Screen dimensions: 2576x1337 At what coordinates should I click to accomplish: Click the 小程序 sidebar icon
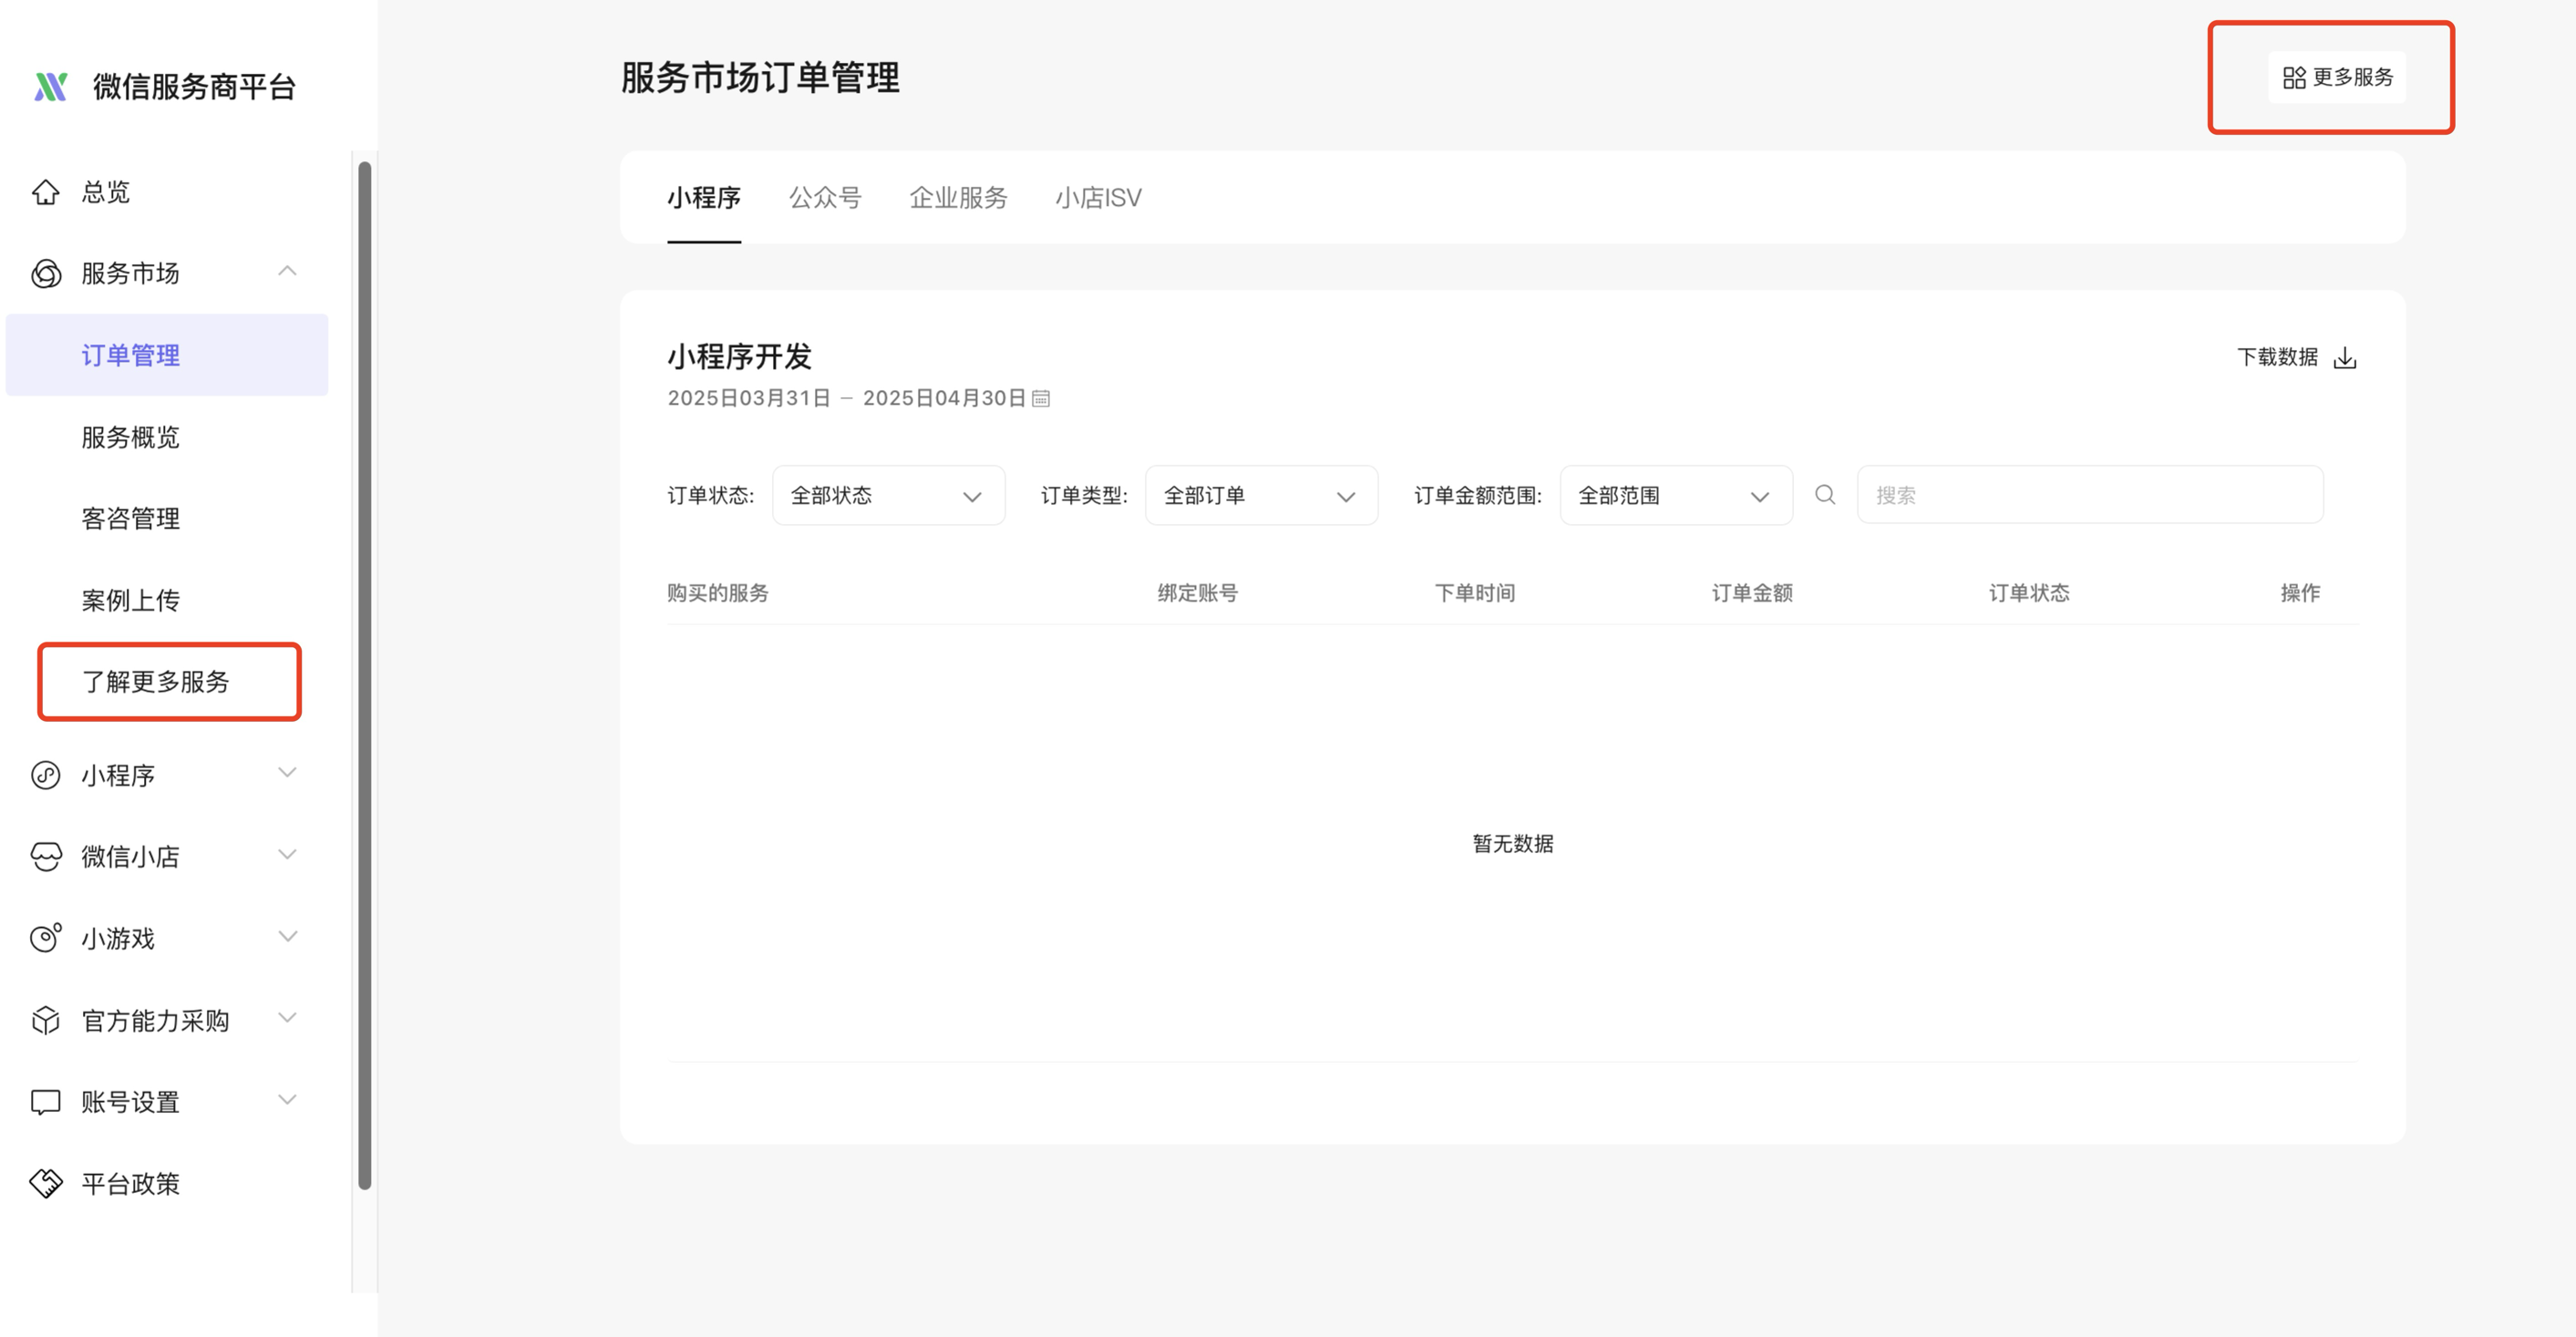[x=46, y=775]
